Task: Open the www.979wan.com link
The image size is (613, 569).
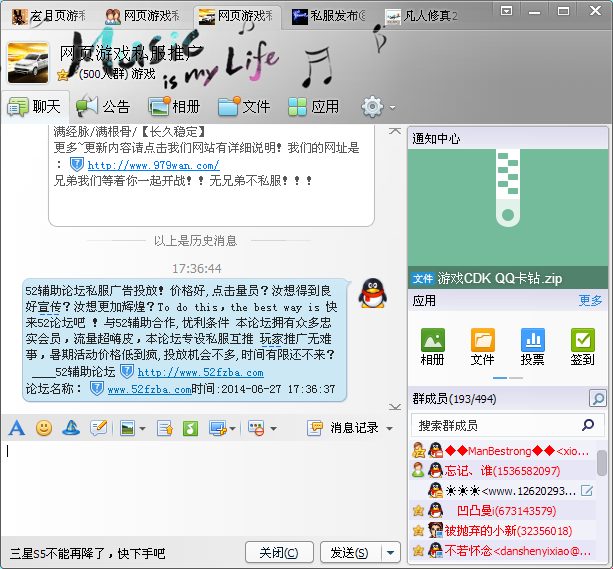Action: pyautogui.click(x=153, y=165)
